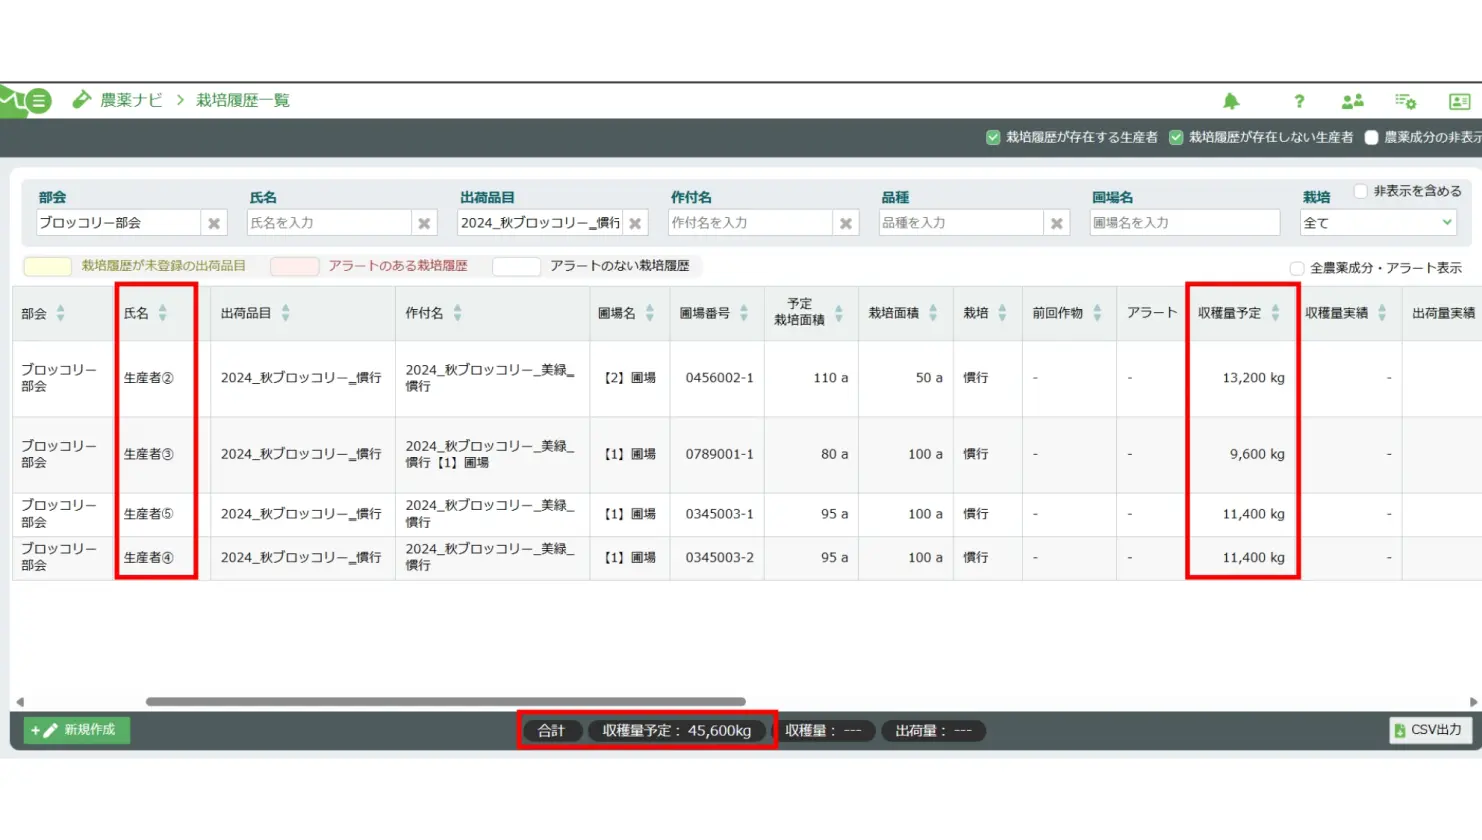Viewport: 1482px width, 840px height.
Task: Open the 栽培 dropdown showing 全て
Action: point(1377,223)
